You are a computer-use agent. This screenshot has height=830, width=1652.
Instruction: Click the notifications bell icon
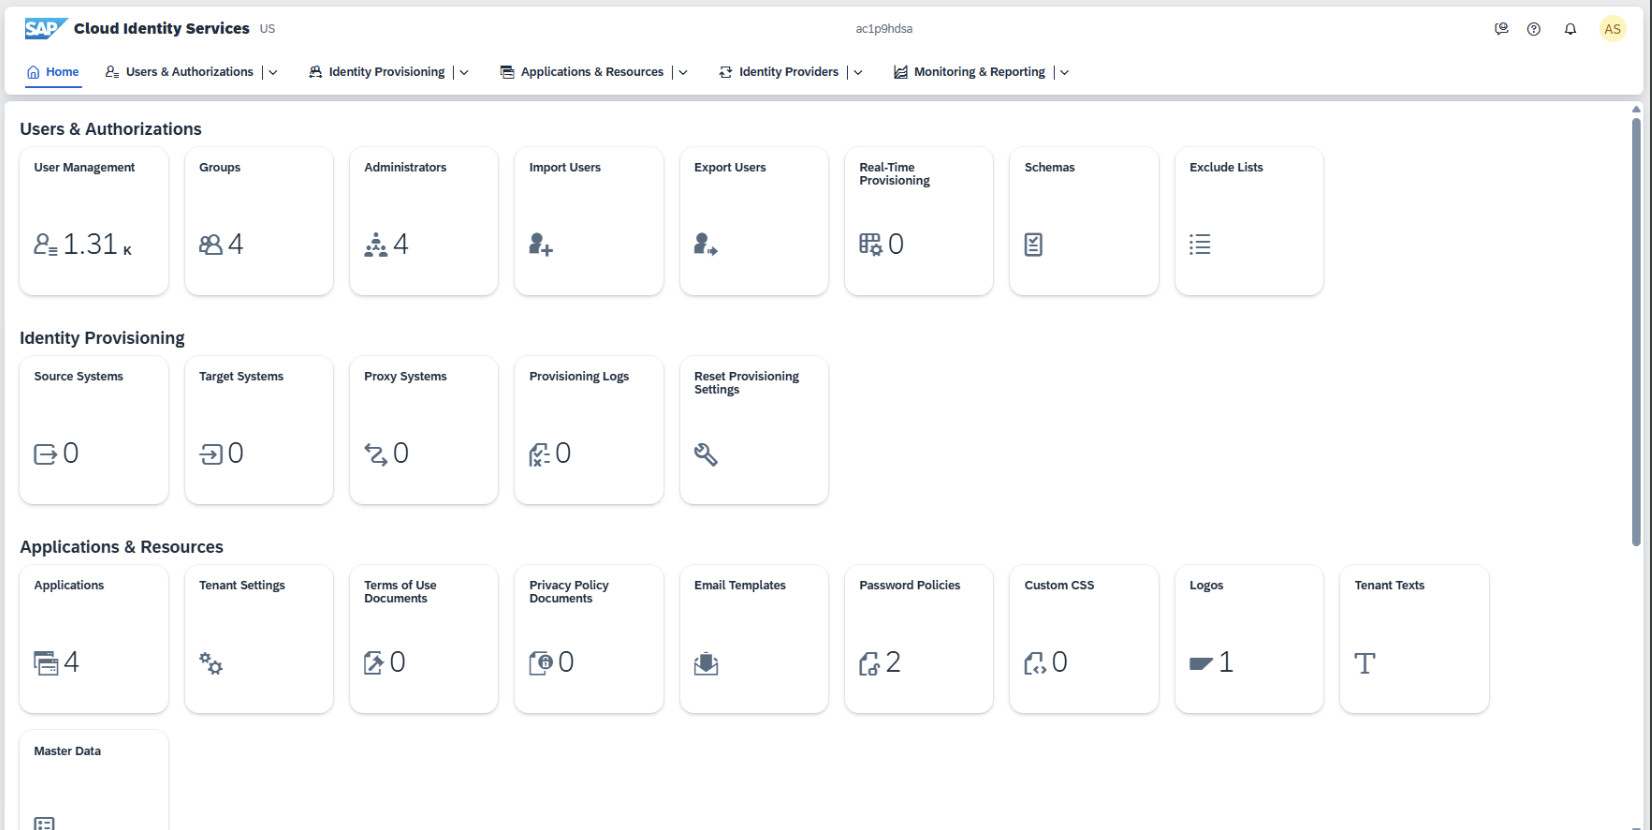[x=1570, y=29]
